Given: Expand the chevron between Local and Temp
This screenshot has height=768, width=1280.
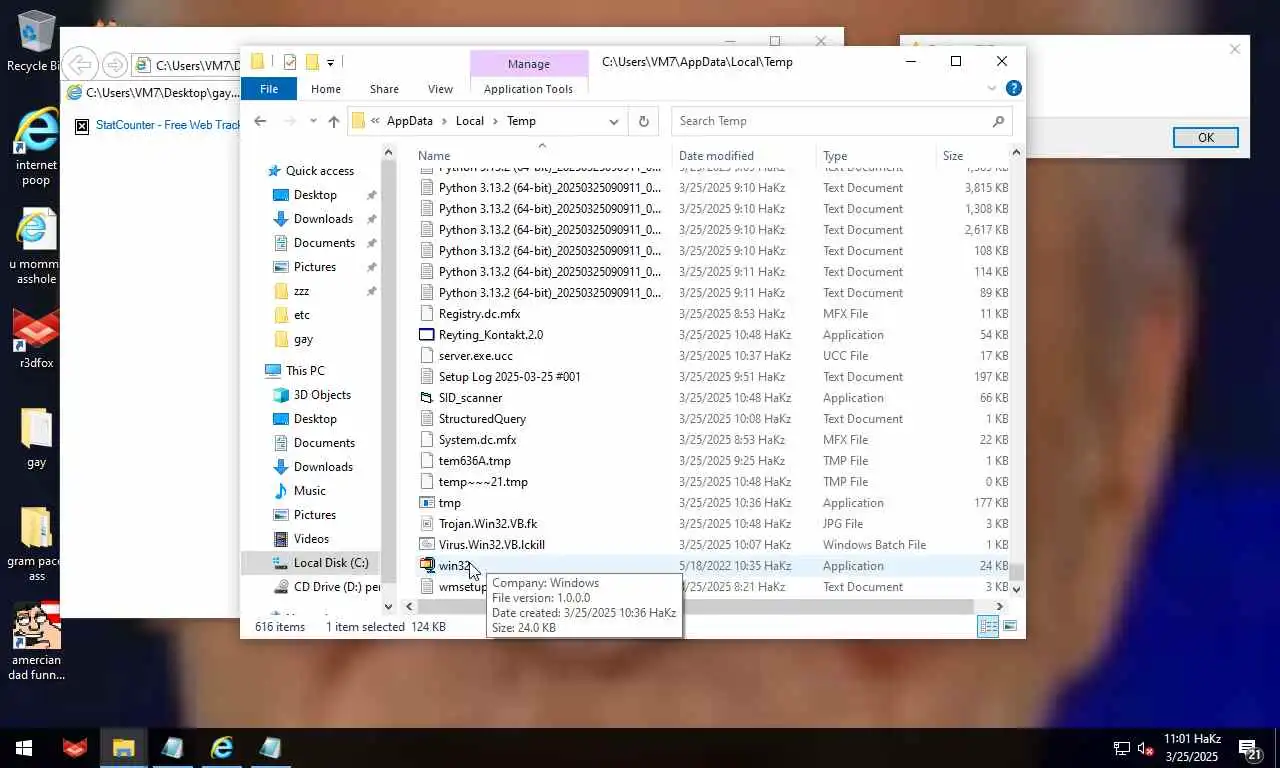Looking at the screenshot, I should (495, 121).
